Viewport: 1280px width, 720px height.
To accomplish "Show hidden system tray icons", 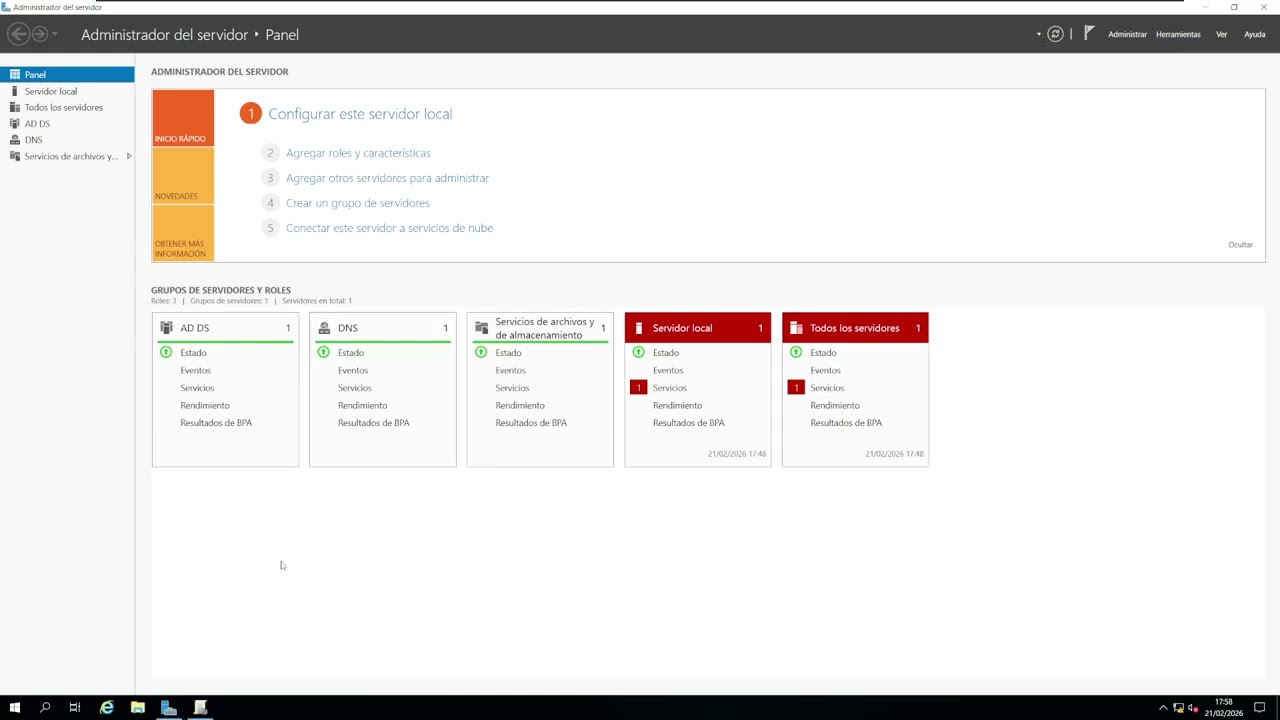I will (1163, 708).
